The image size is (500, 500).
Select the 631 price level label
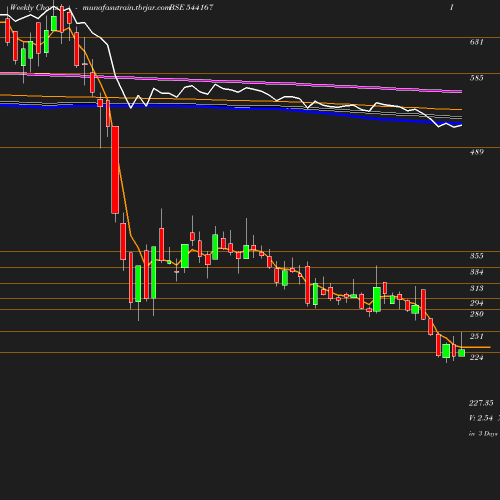coord(476,42)
